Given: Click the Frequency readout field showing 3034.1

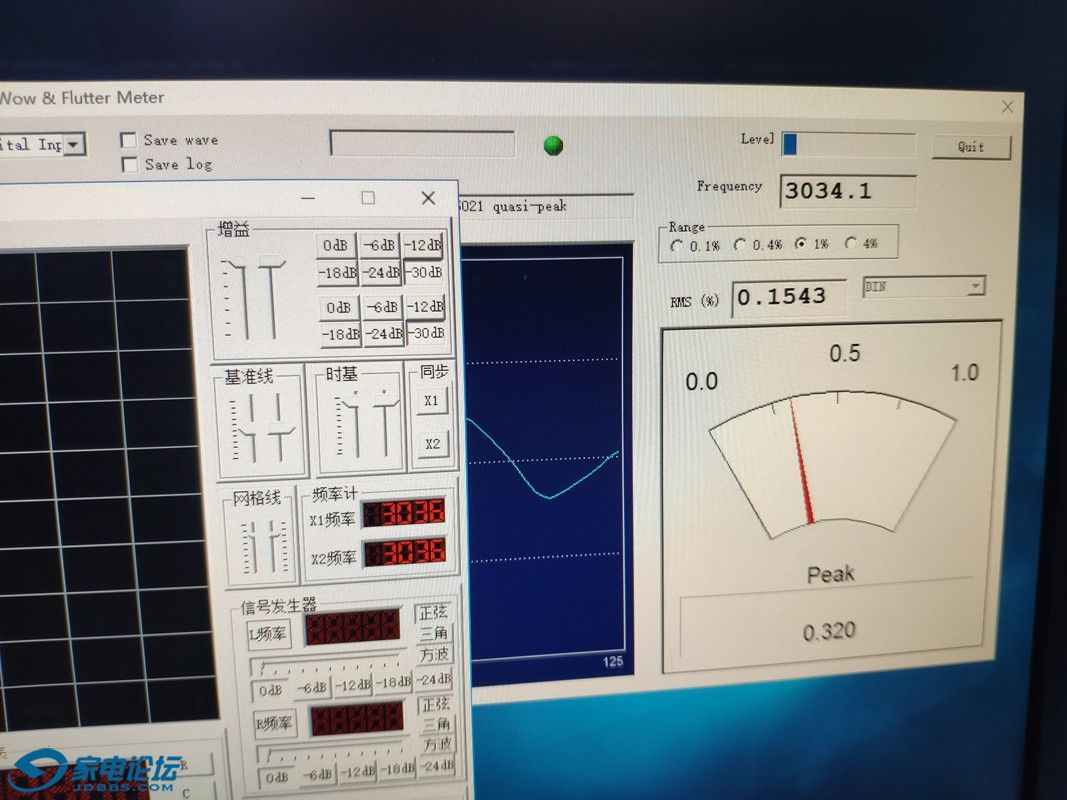Looking at the screenshot, I should click(847, 191).
